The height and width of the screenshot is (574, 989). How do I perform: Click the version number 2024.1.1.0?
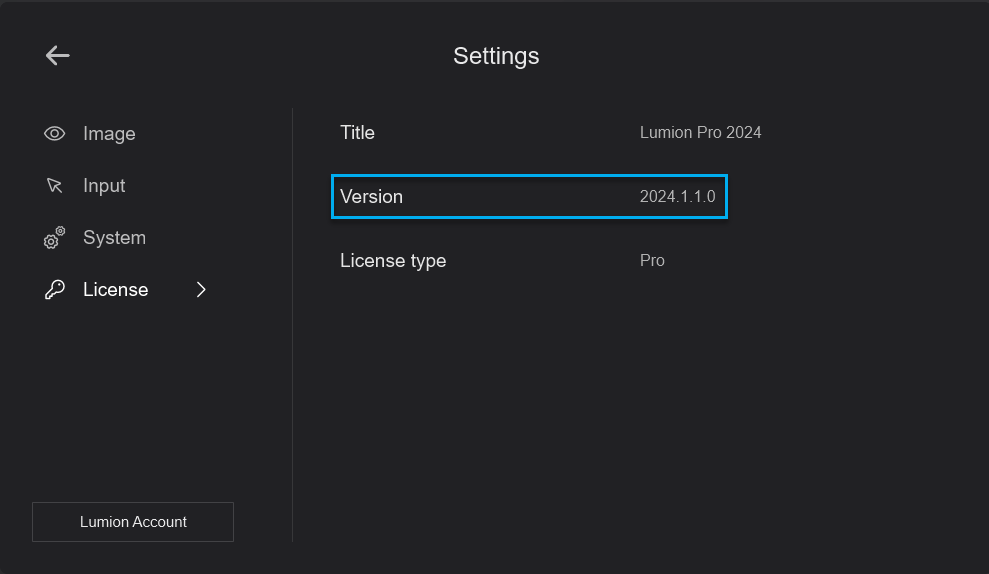tap(677, 197)
